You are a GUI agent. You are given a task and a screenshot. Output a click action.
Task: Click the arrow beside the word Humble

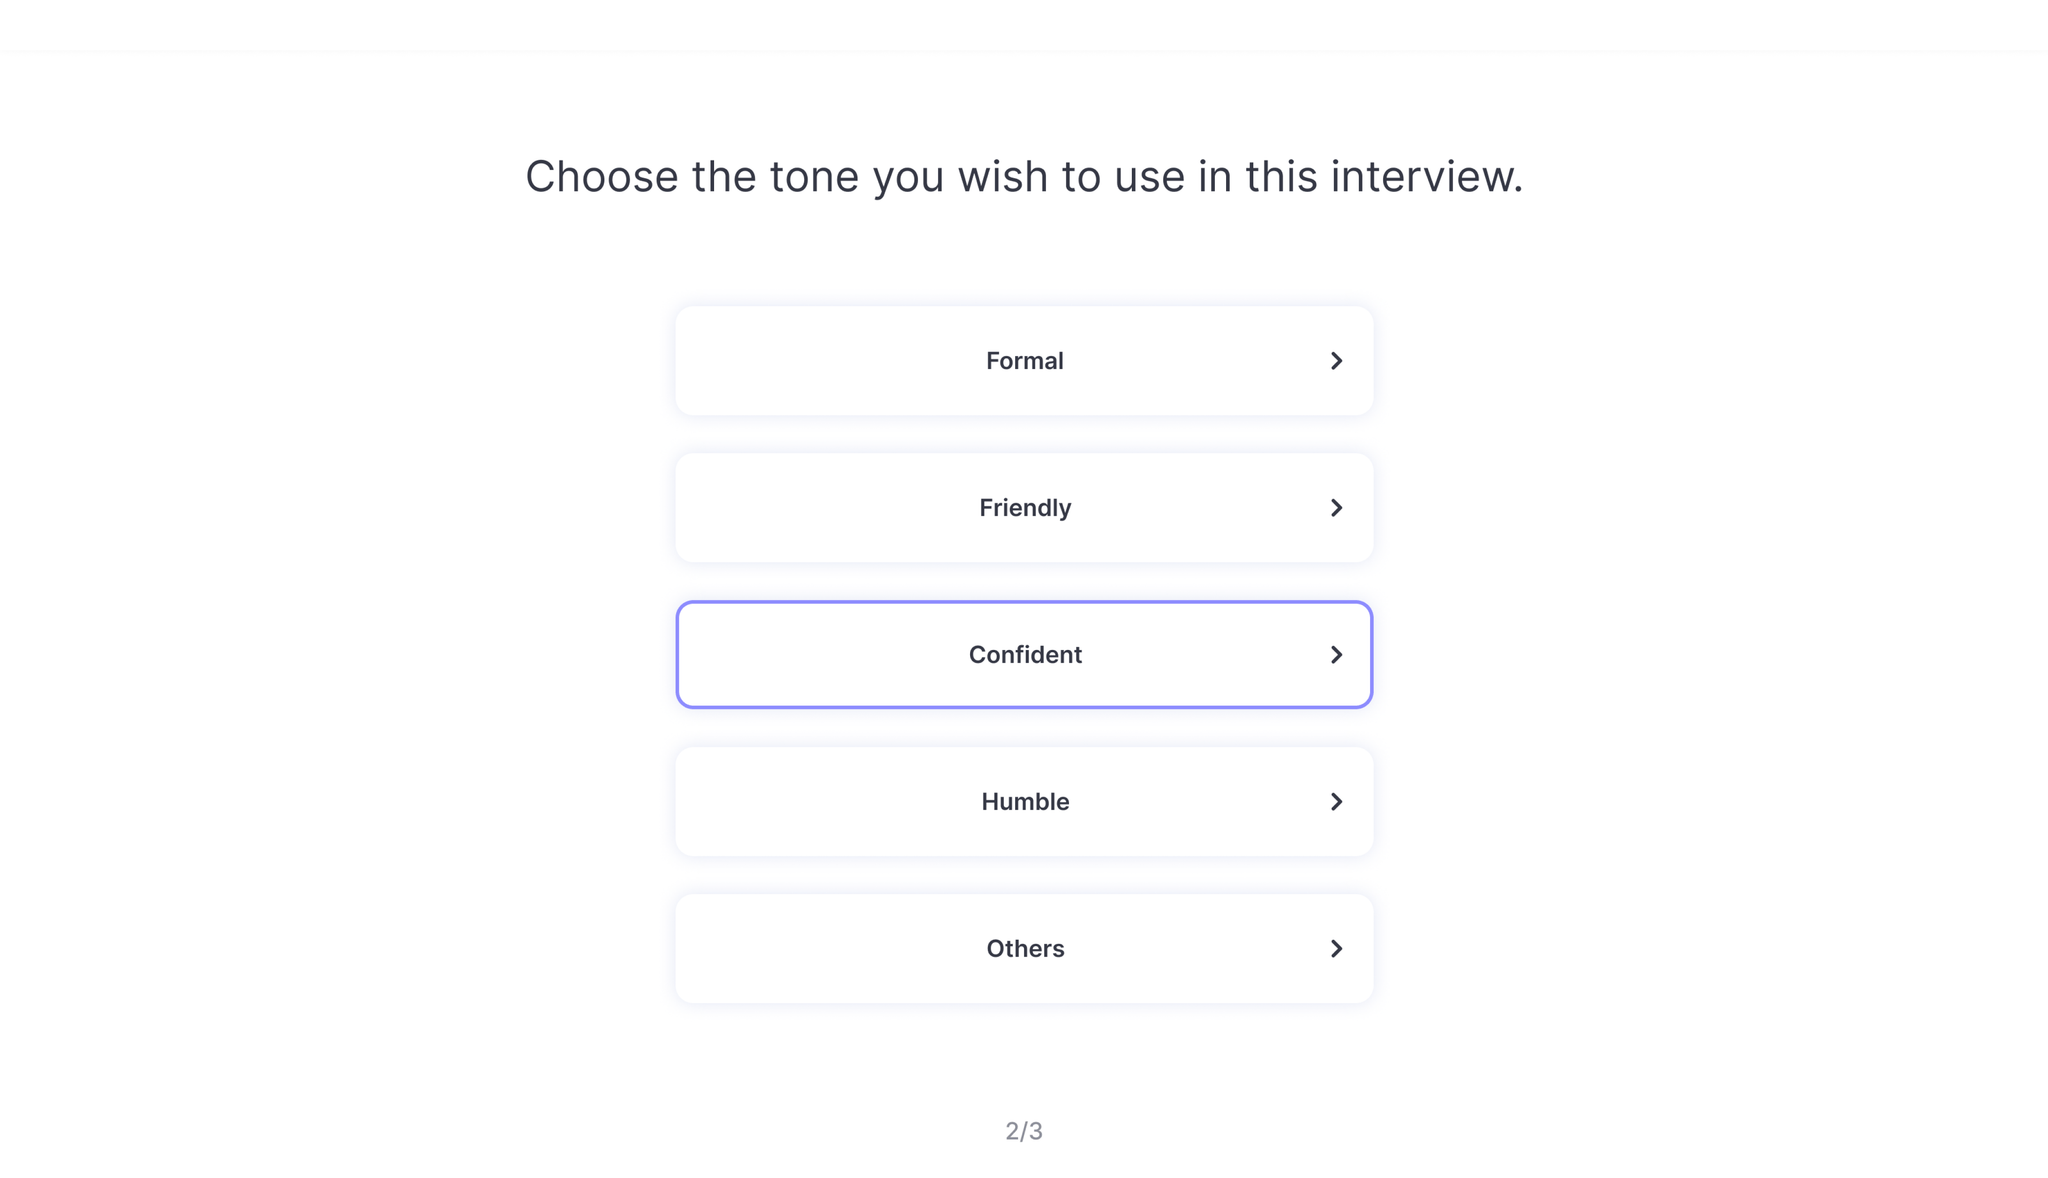coord(1337,801)
